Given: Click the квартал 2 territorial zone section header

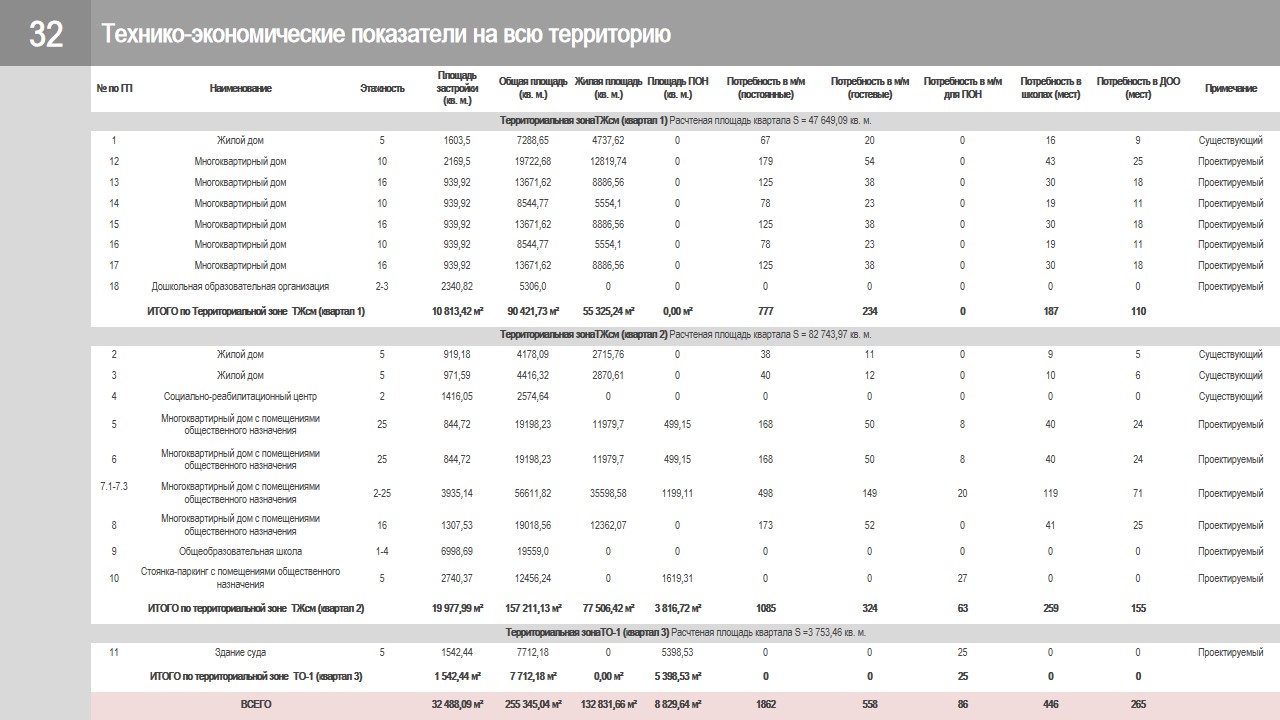Looking at the screenshot, I should pyautogui.click(x=685, y=334).
